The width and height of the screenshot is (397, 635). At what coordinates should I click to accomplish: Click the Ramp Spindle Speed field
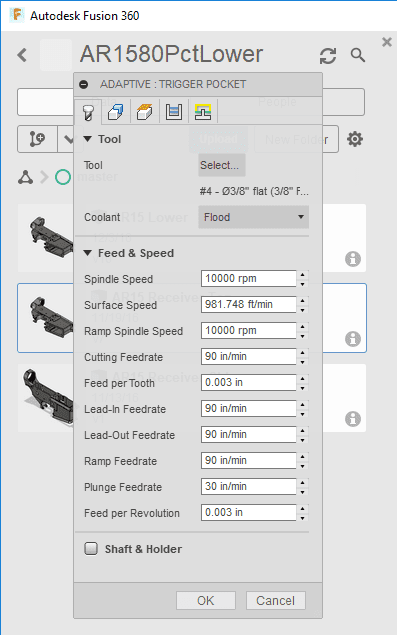[249, 330]
